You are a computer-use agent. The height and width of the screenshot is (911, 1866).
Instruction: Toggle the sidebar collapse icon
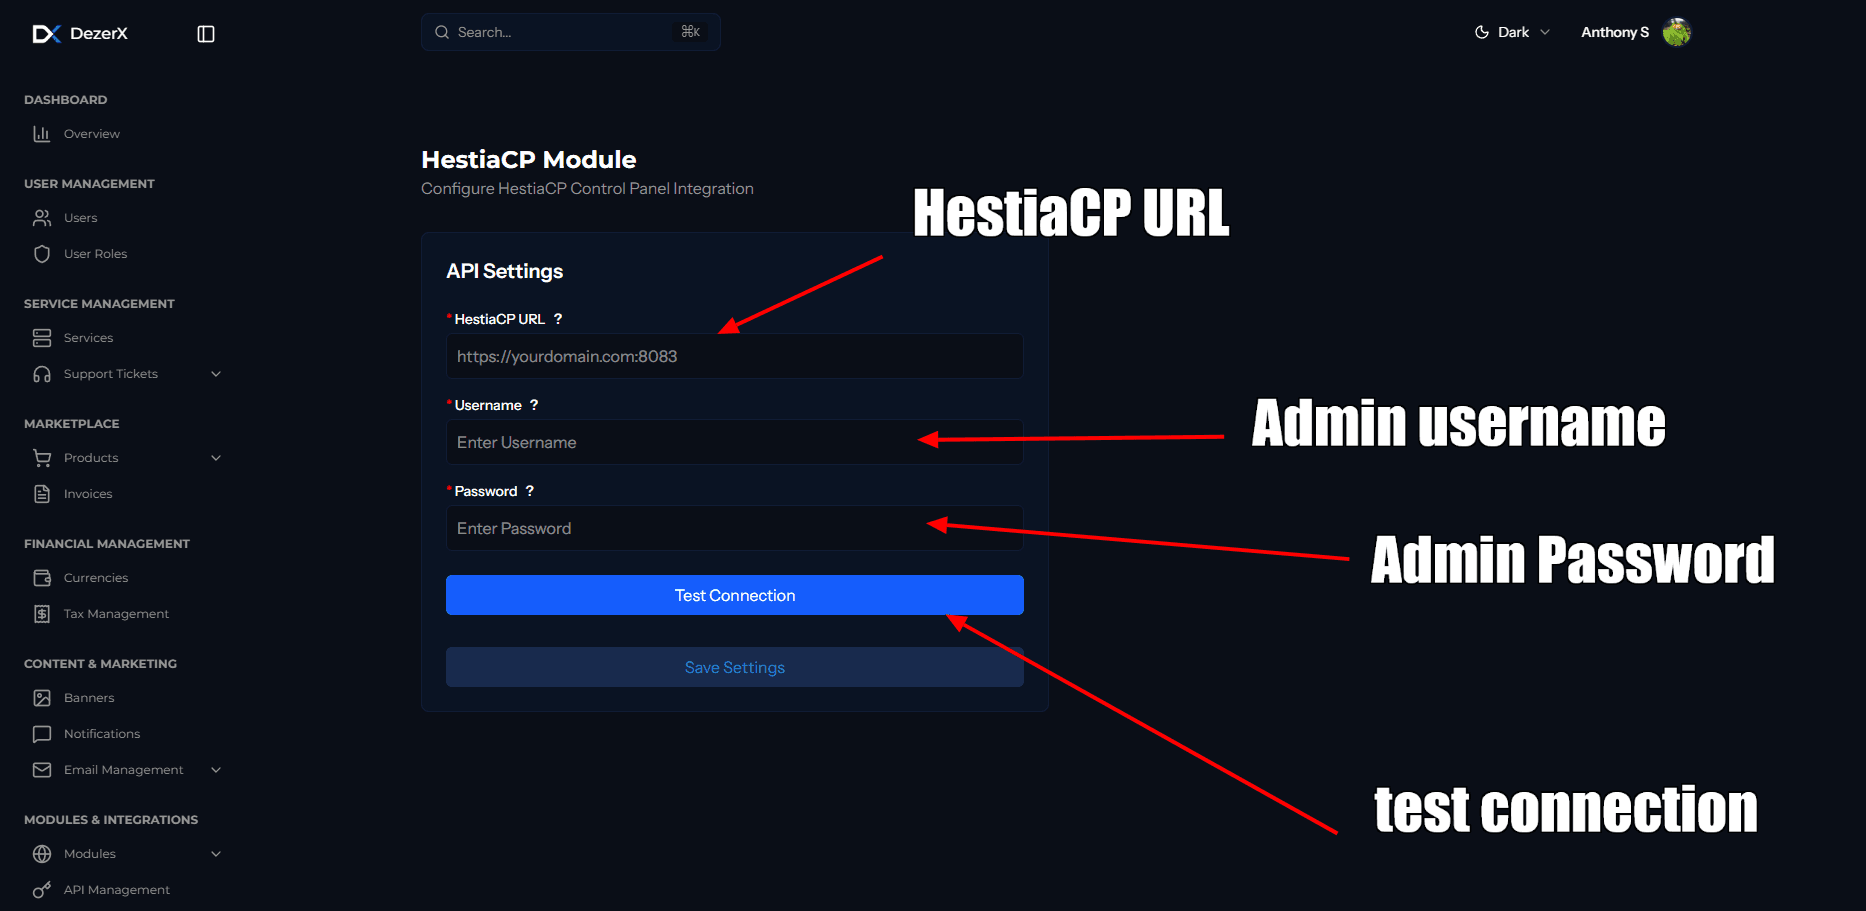[x=206, y=33]
